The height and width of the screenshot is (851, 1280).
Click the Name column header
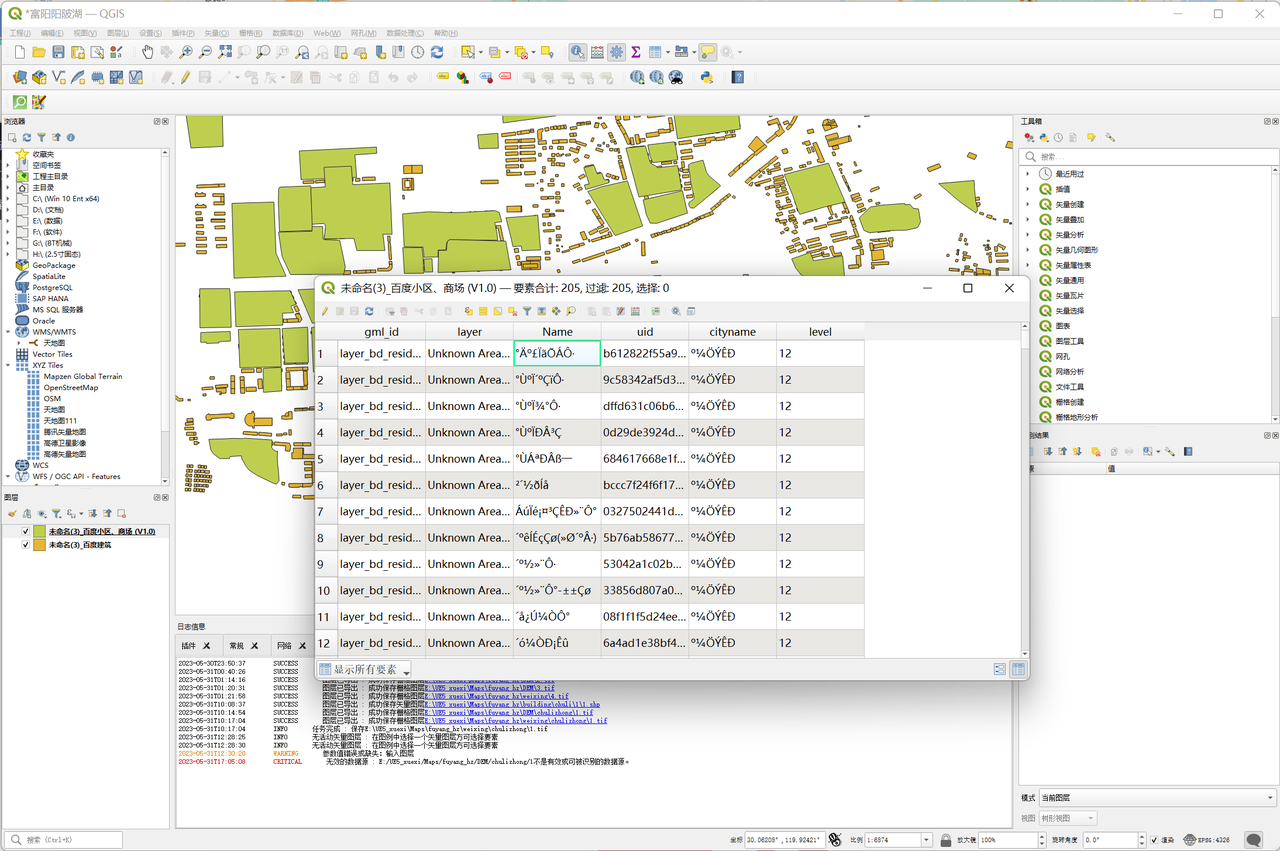click(x=557, y=332)
